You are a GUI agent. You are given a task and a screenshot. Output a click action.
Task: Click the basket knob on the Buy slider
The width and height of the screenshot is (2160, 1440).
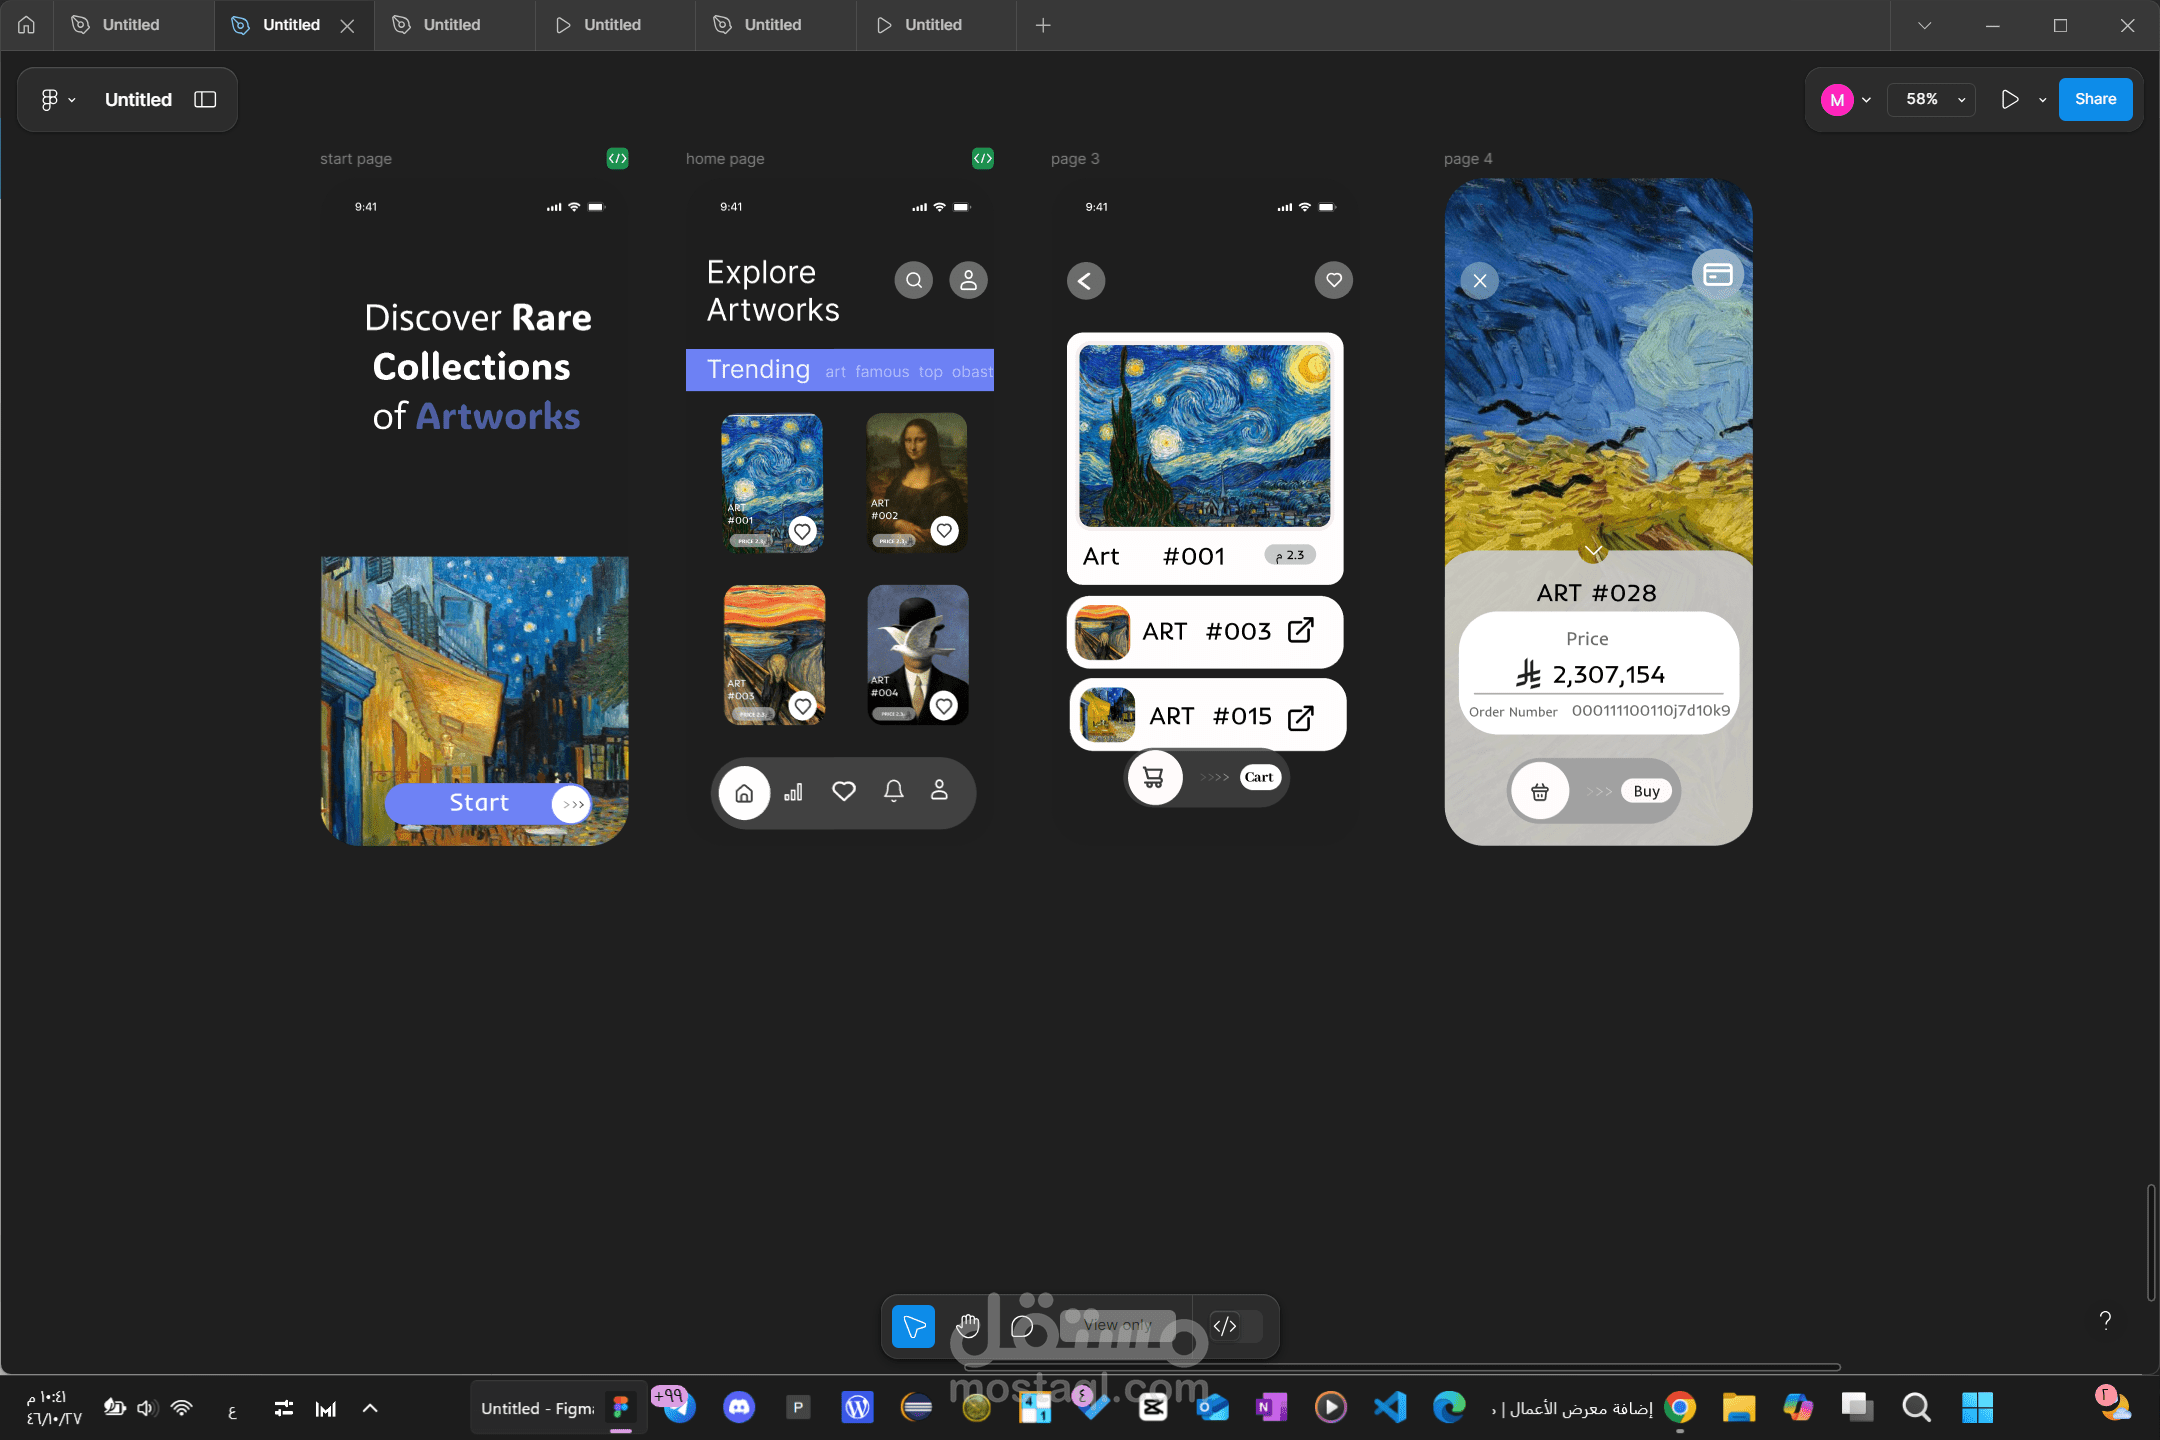[1540, 792]
